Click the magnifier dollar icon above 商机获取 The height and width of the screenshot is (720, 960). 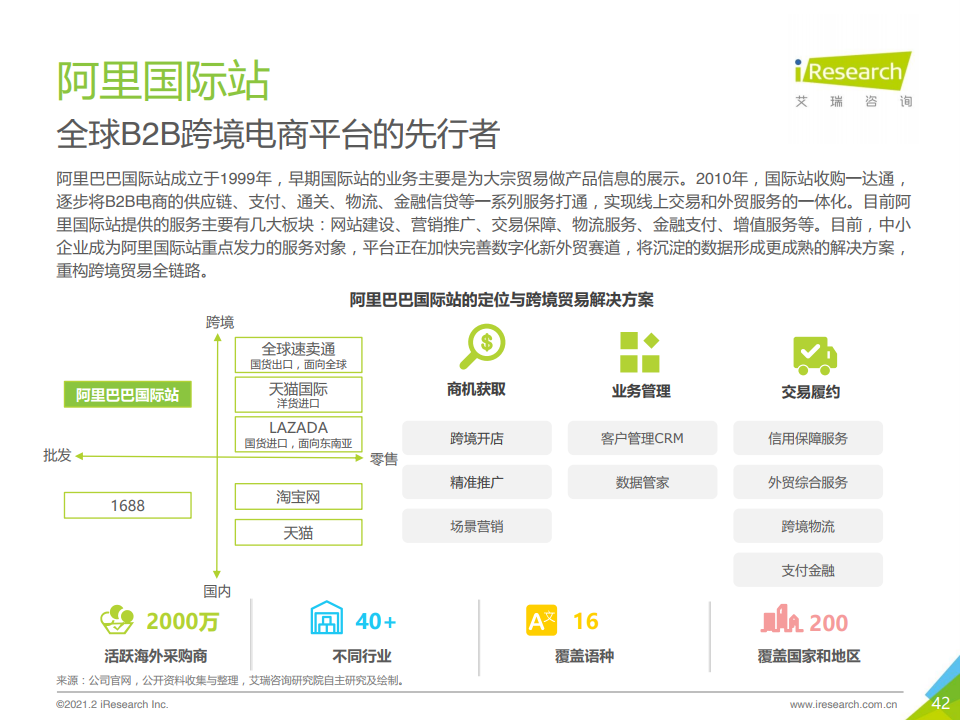(x=482, y=346)
